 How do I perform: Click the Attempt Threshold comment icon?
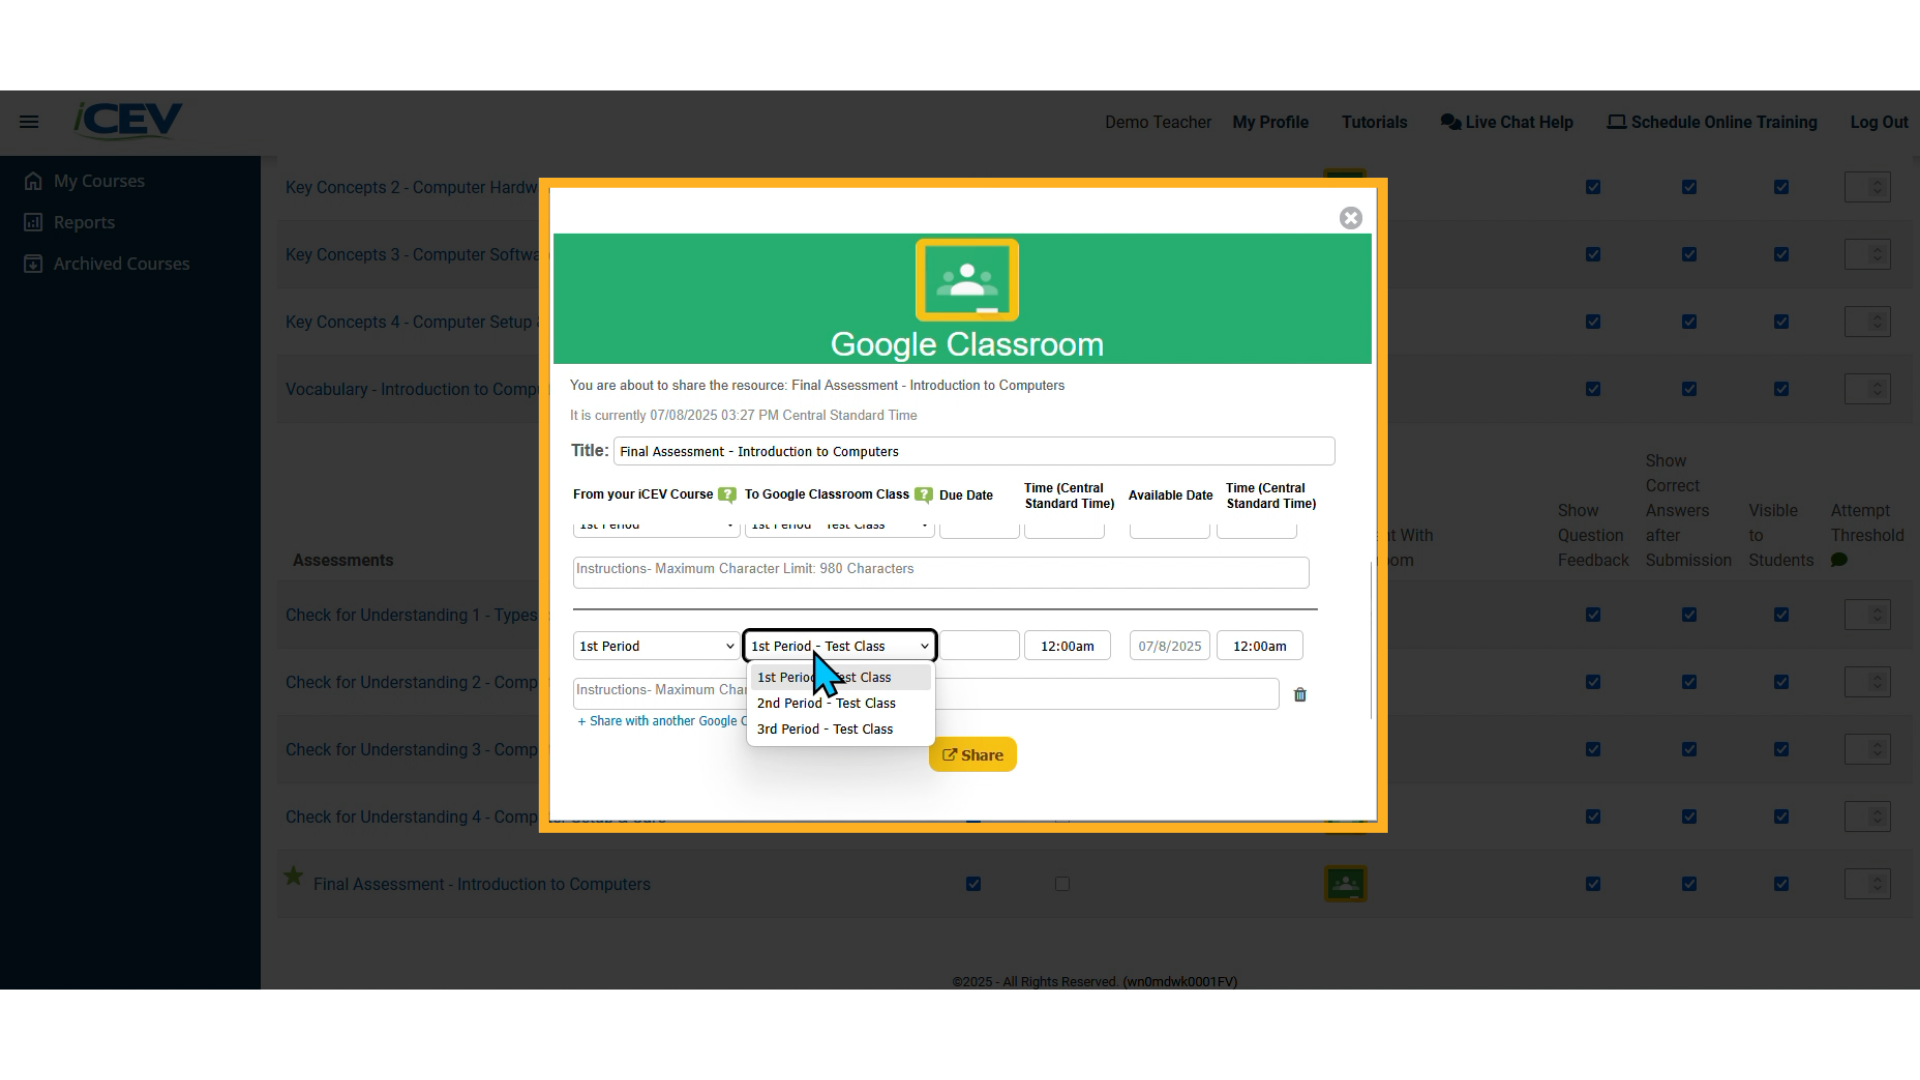1839,561
